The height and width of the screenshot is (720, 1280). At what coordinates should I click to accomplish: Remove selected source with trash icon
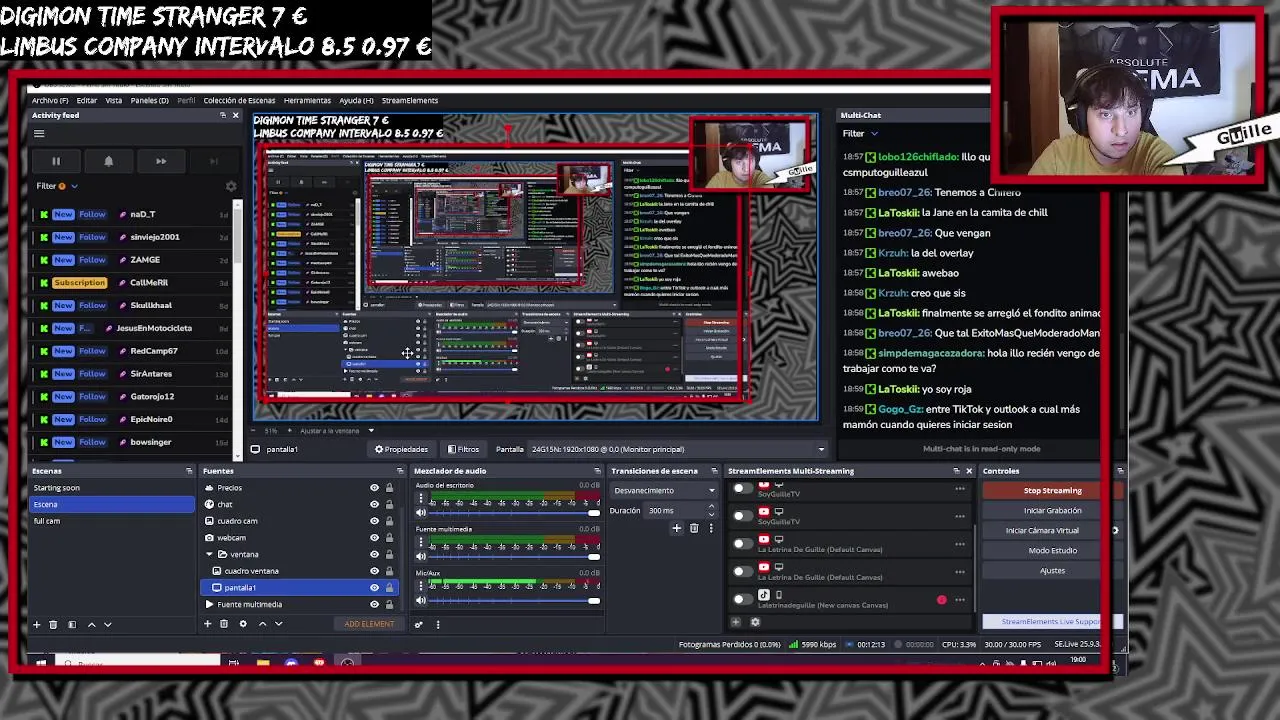(224, 624)
